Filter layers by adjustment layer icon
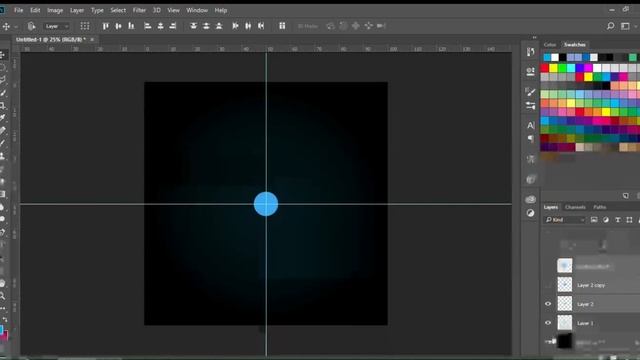Screen dimensions: 640x360 click(x=606, y=220)
